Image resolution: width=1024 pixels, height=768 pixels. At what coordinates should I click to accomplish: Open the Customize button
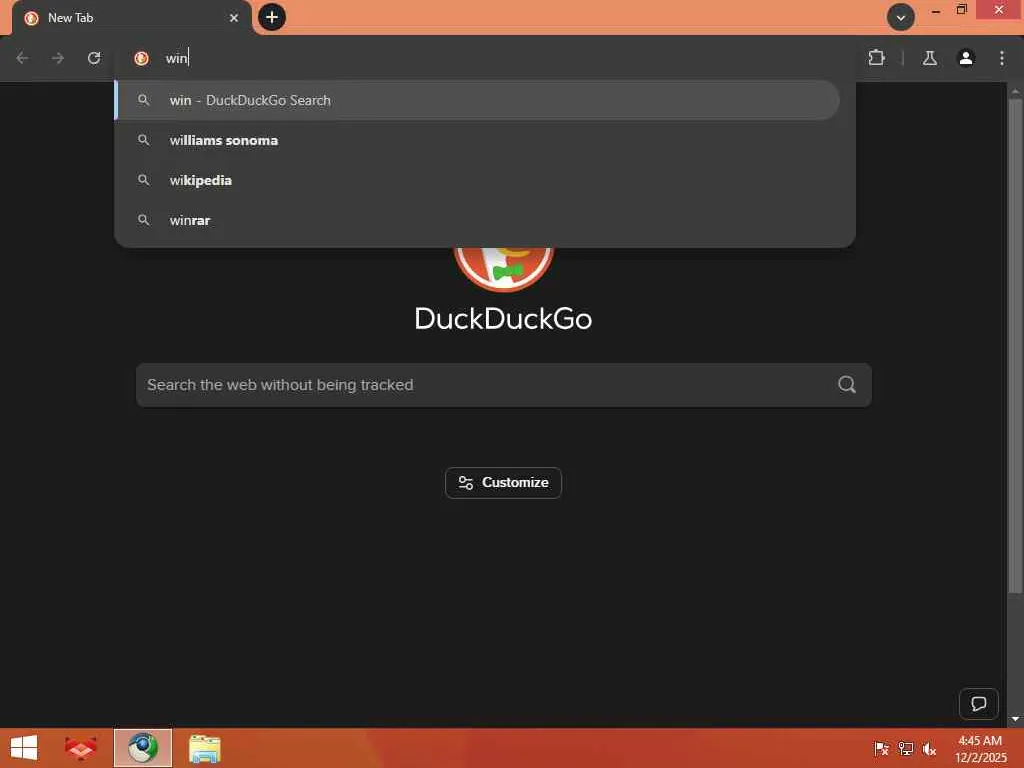click(504, 483)
